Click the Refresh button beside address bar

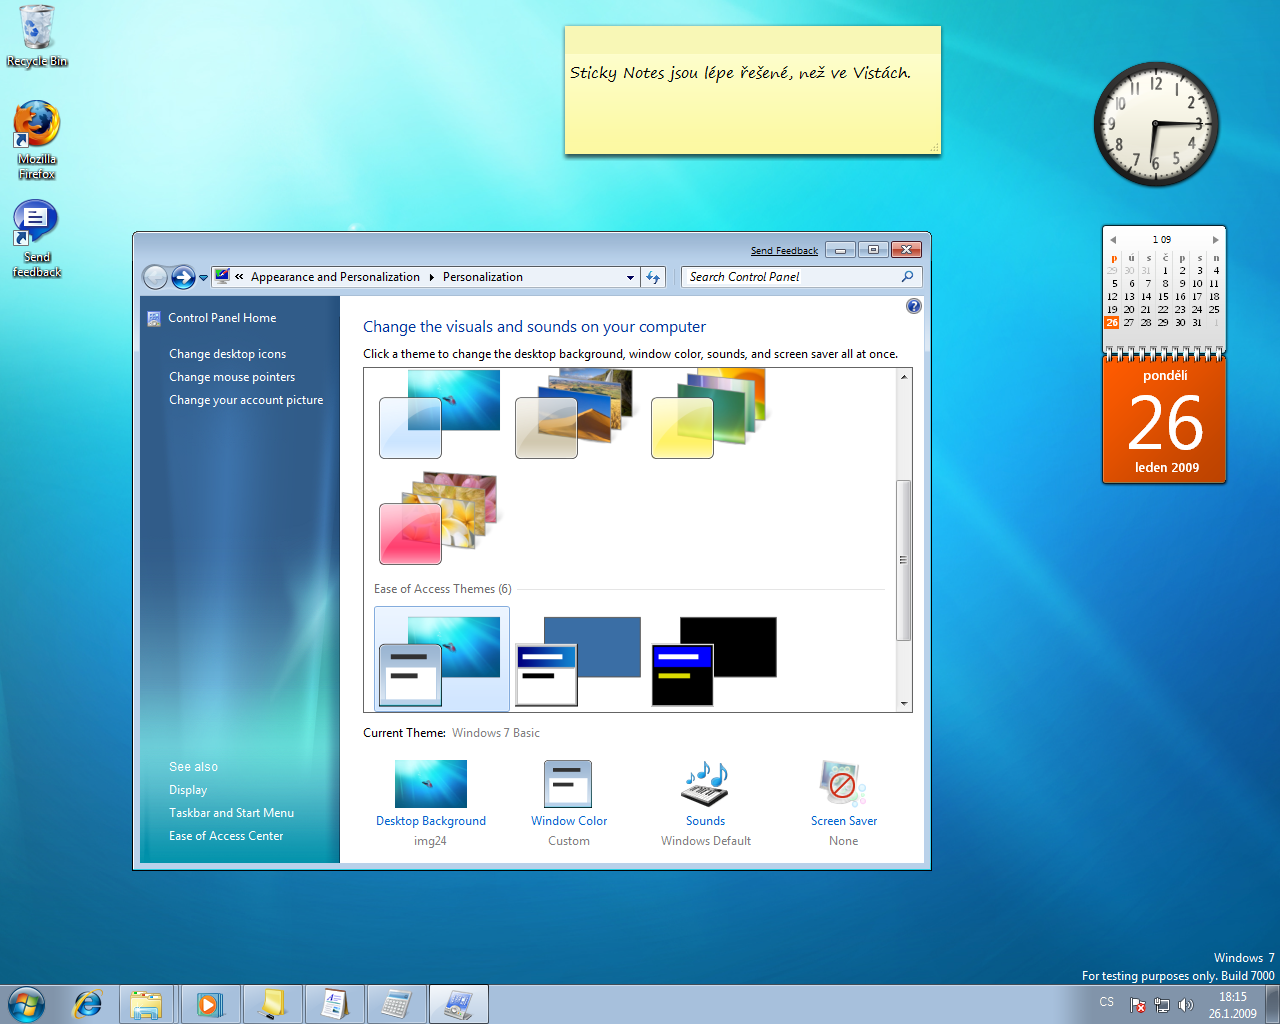653,277
